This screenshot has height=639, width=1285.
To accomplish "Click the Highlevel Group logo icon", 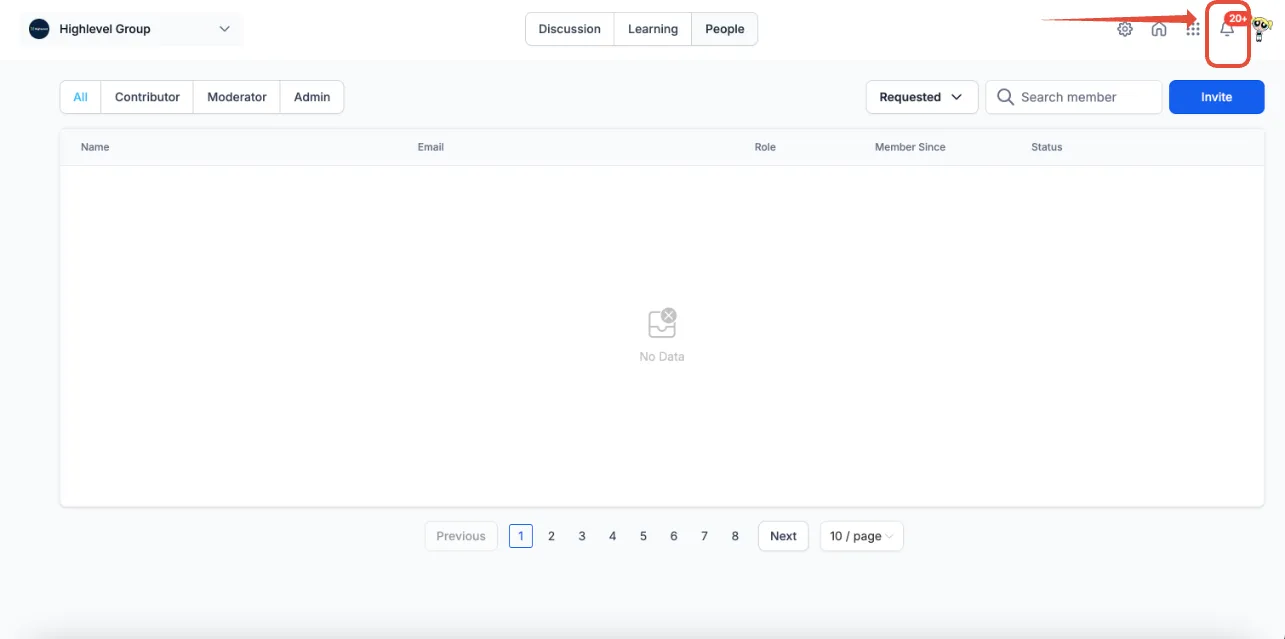I will tap(39, 29).
